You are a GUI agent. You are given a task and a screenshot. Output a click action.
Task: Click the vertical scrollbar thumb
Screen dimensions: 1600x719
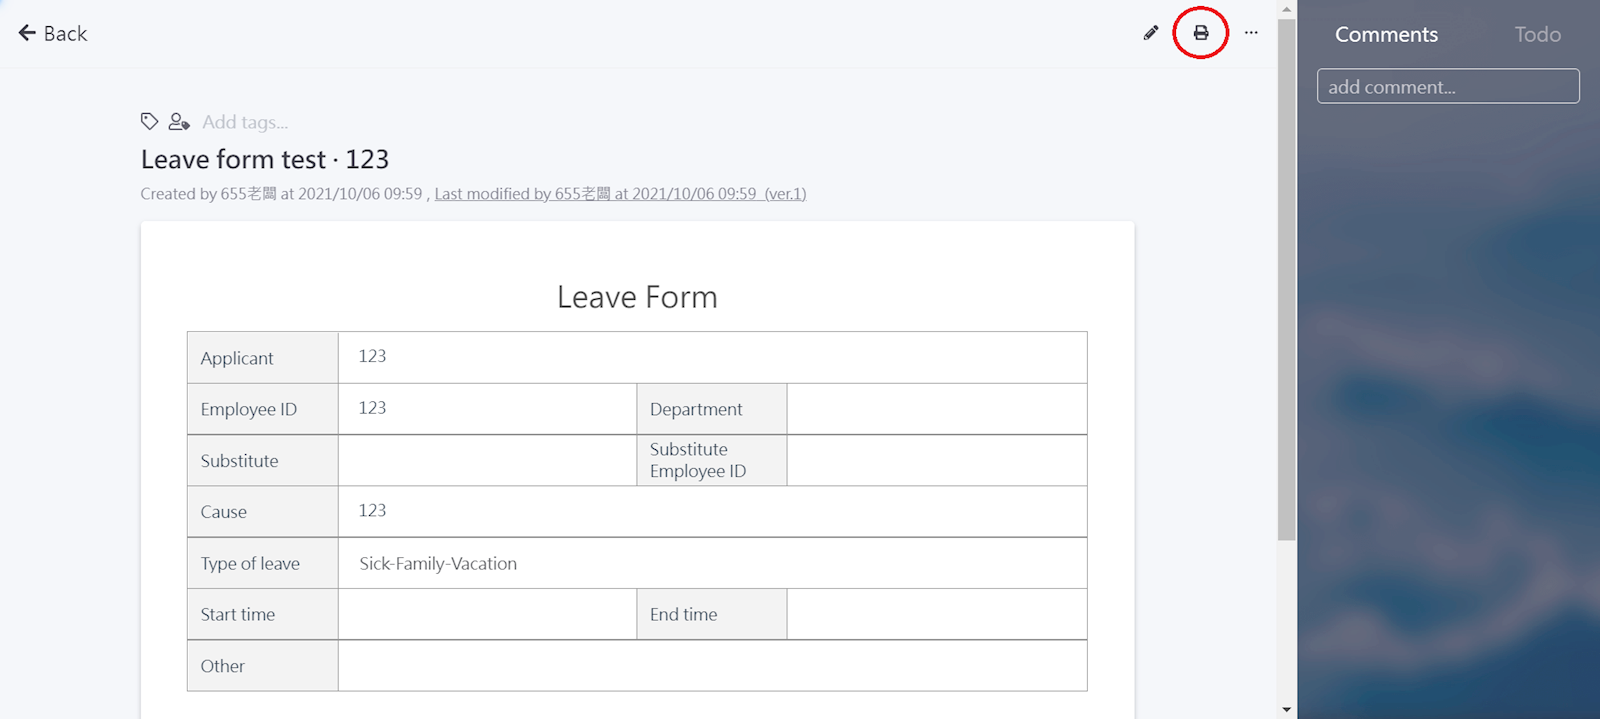(x=1286, y=280)
